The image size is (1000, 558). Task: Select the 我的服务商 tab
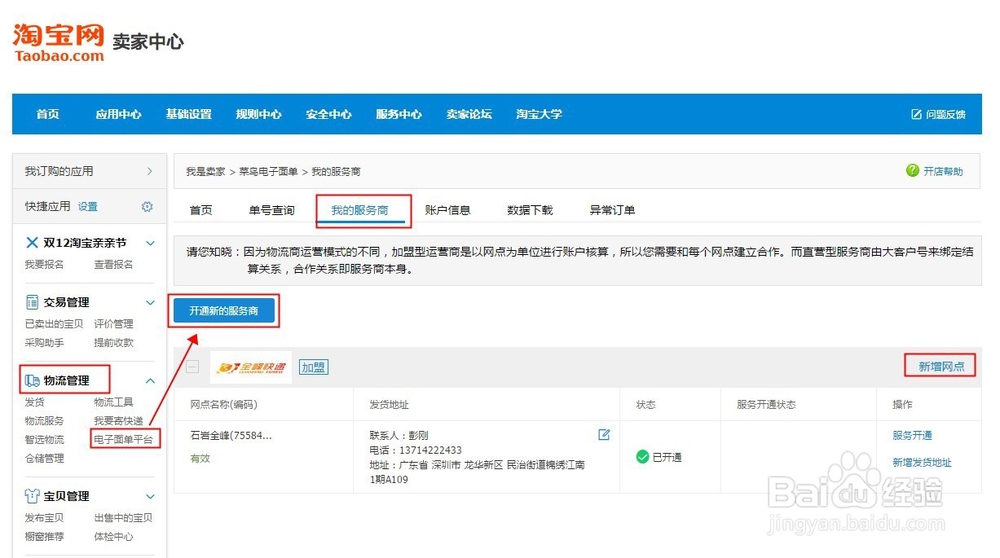click(360, 210)
